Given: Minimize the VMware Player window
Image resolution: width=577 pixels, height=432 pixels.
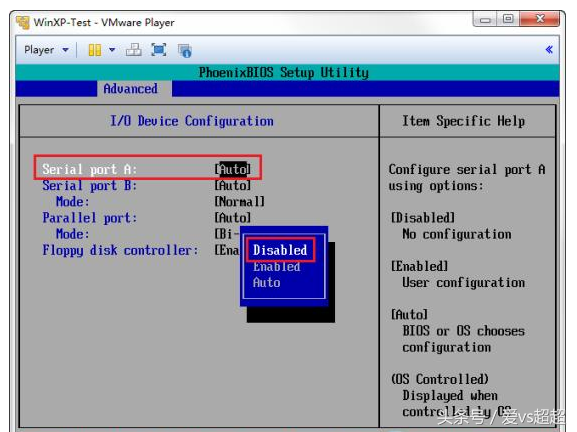Looking at the screenshot, I should 485,19.
